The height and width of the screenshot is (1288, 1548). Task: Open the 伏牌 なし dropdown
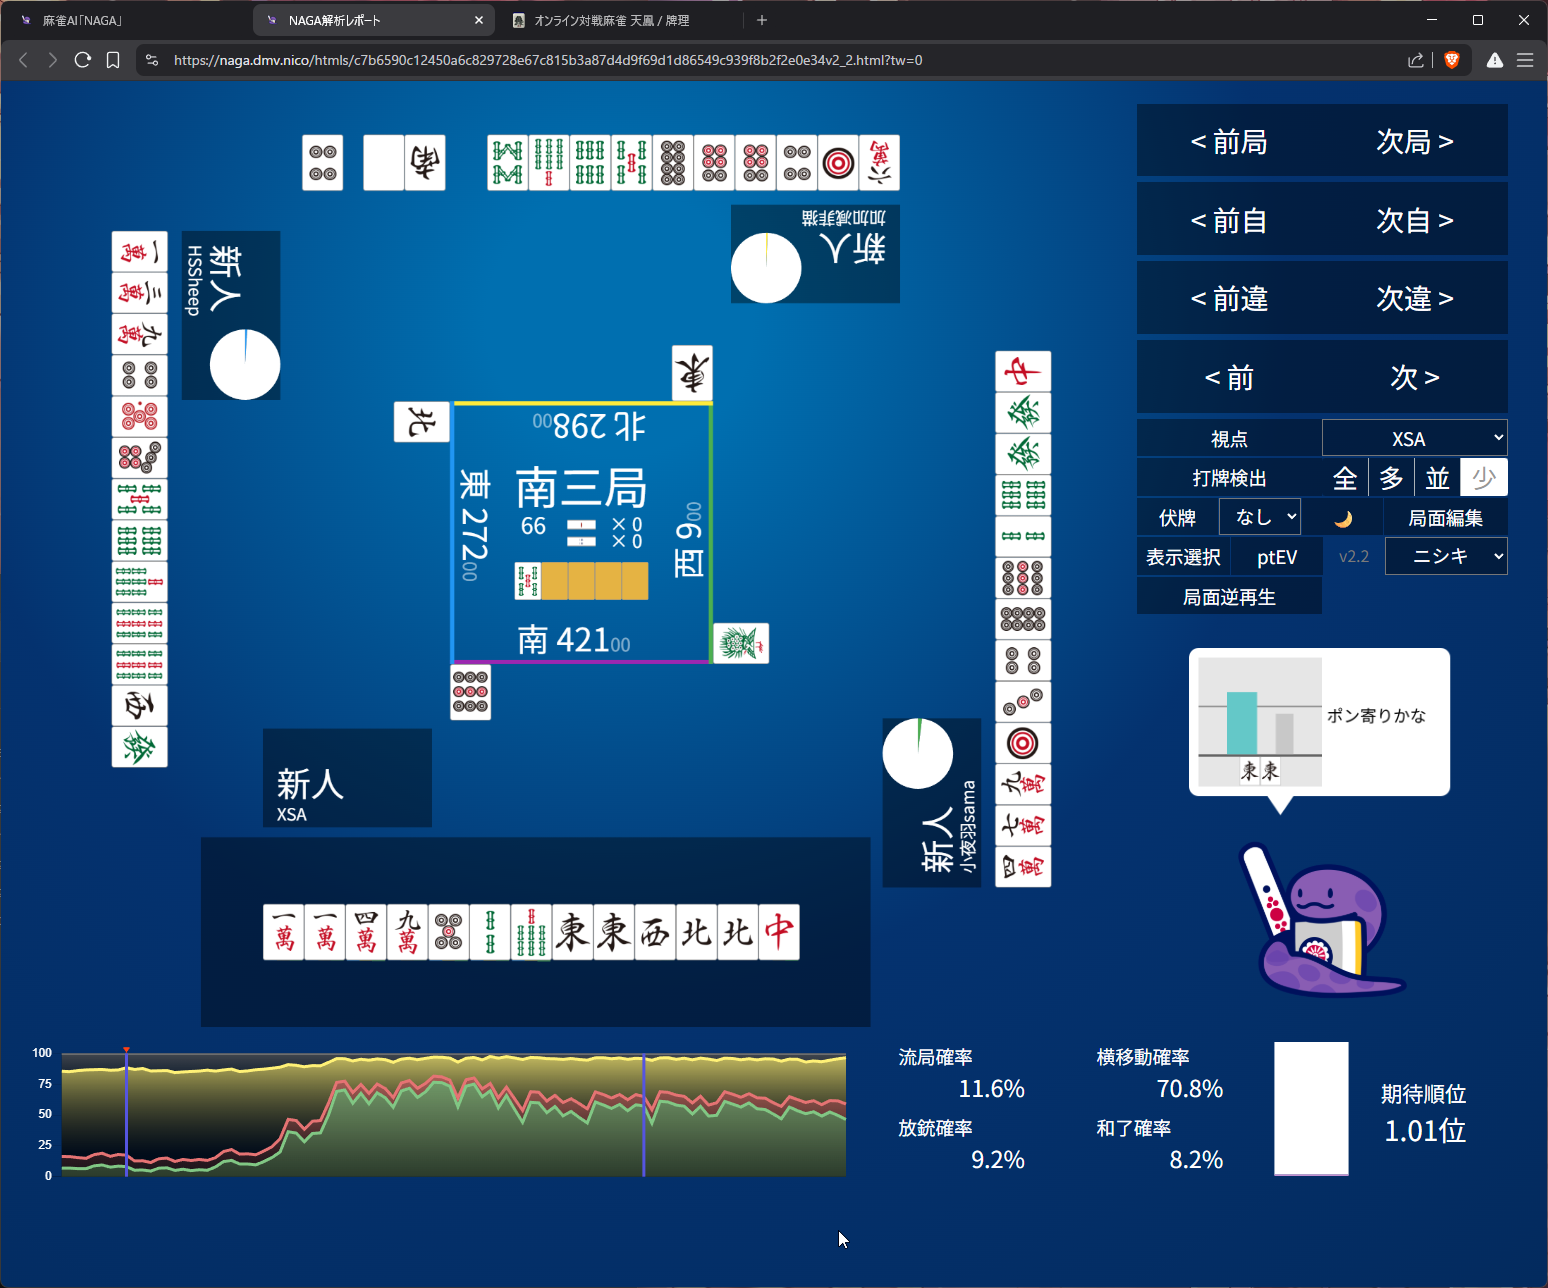pyautogui.click(x=1260, y=517)
